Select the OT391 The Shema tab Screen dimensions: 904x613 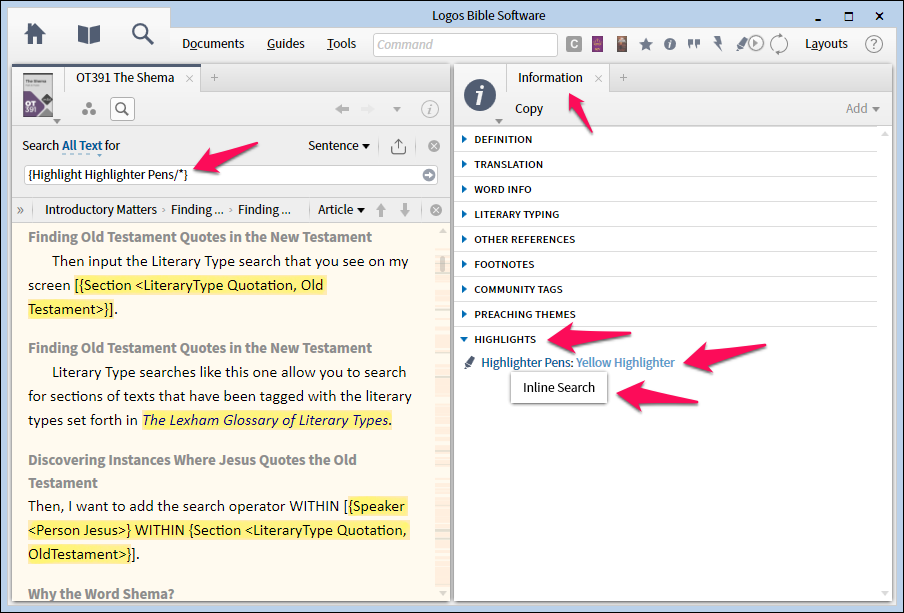(x=125, y=78)
